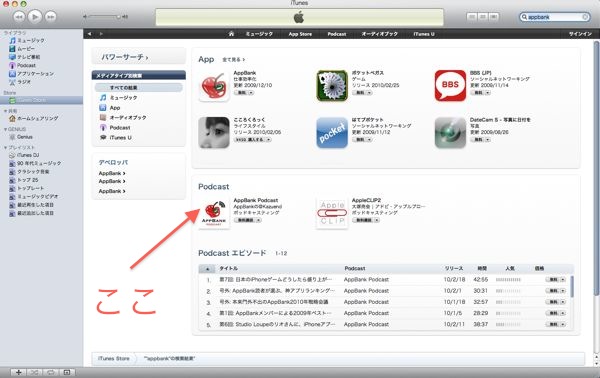The height and width of the screenshot is (378, 600).
Task: Open dropdown arrow beside こころくろっく buy button
Action: (x=269, y=140)
